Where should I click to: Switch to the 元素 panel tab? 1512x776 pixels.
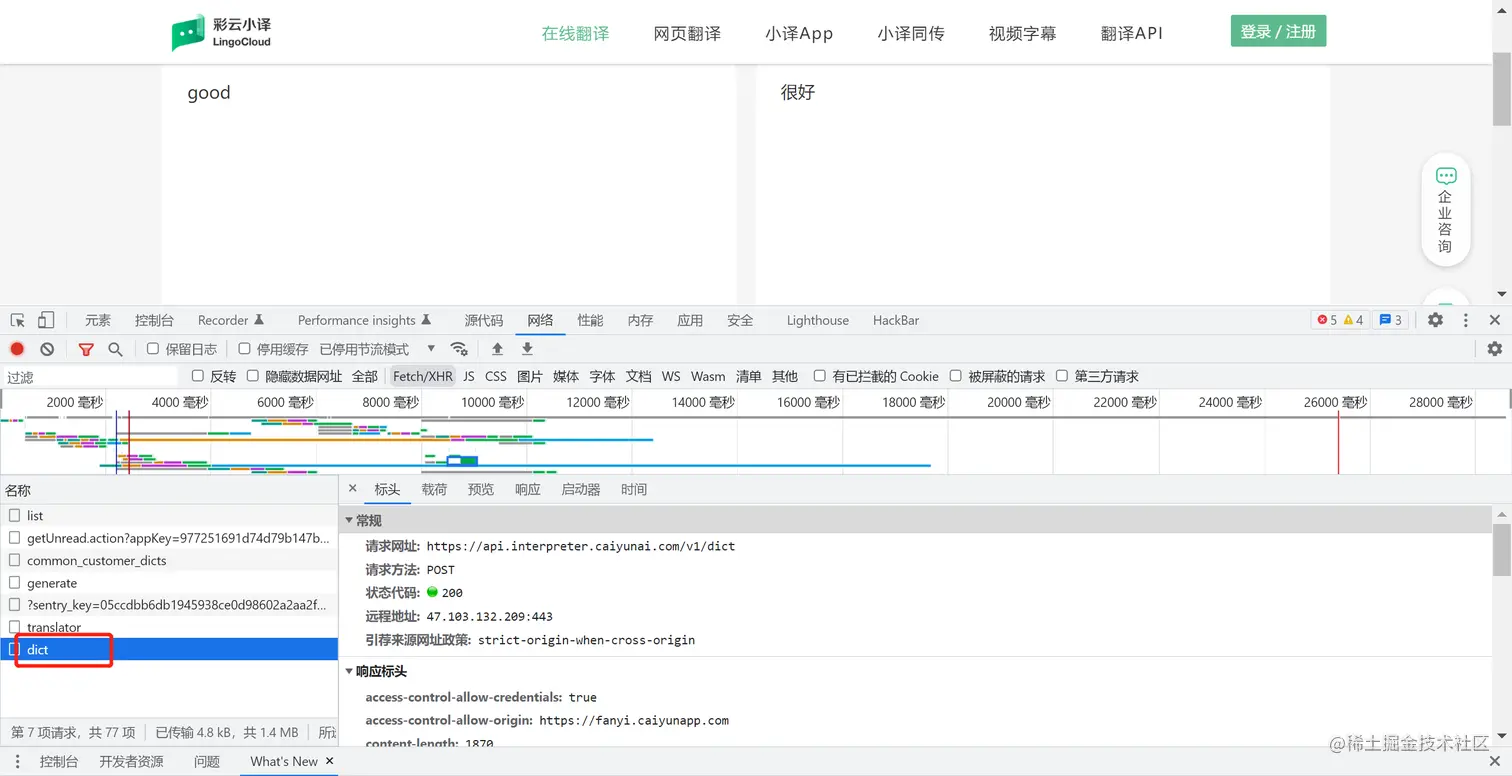coord(98,320)
